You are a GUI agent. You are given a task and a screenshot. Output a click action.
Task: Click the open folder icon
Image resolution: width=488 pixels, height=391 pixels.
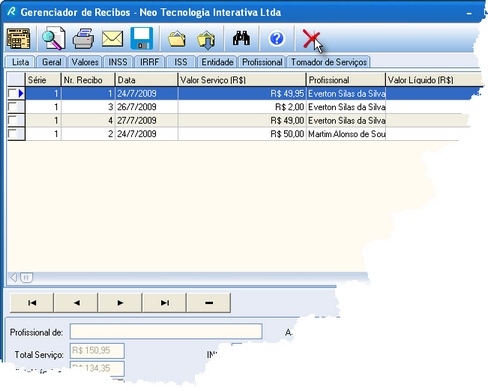(x=177, y=39)
